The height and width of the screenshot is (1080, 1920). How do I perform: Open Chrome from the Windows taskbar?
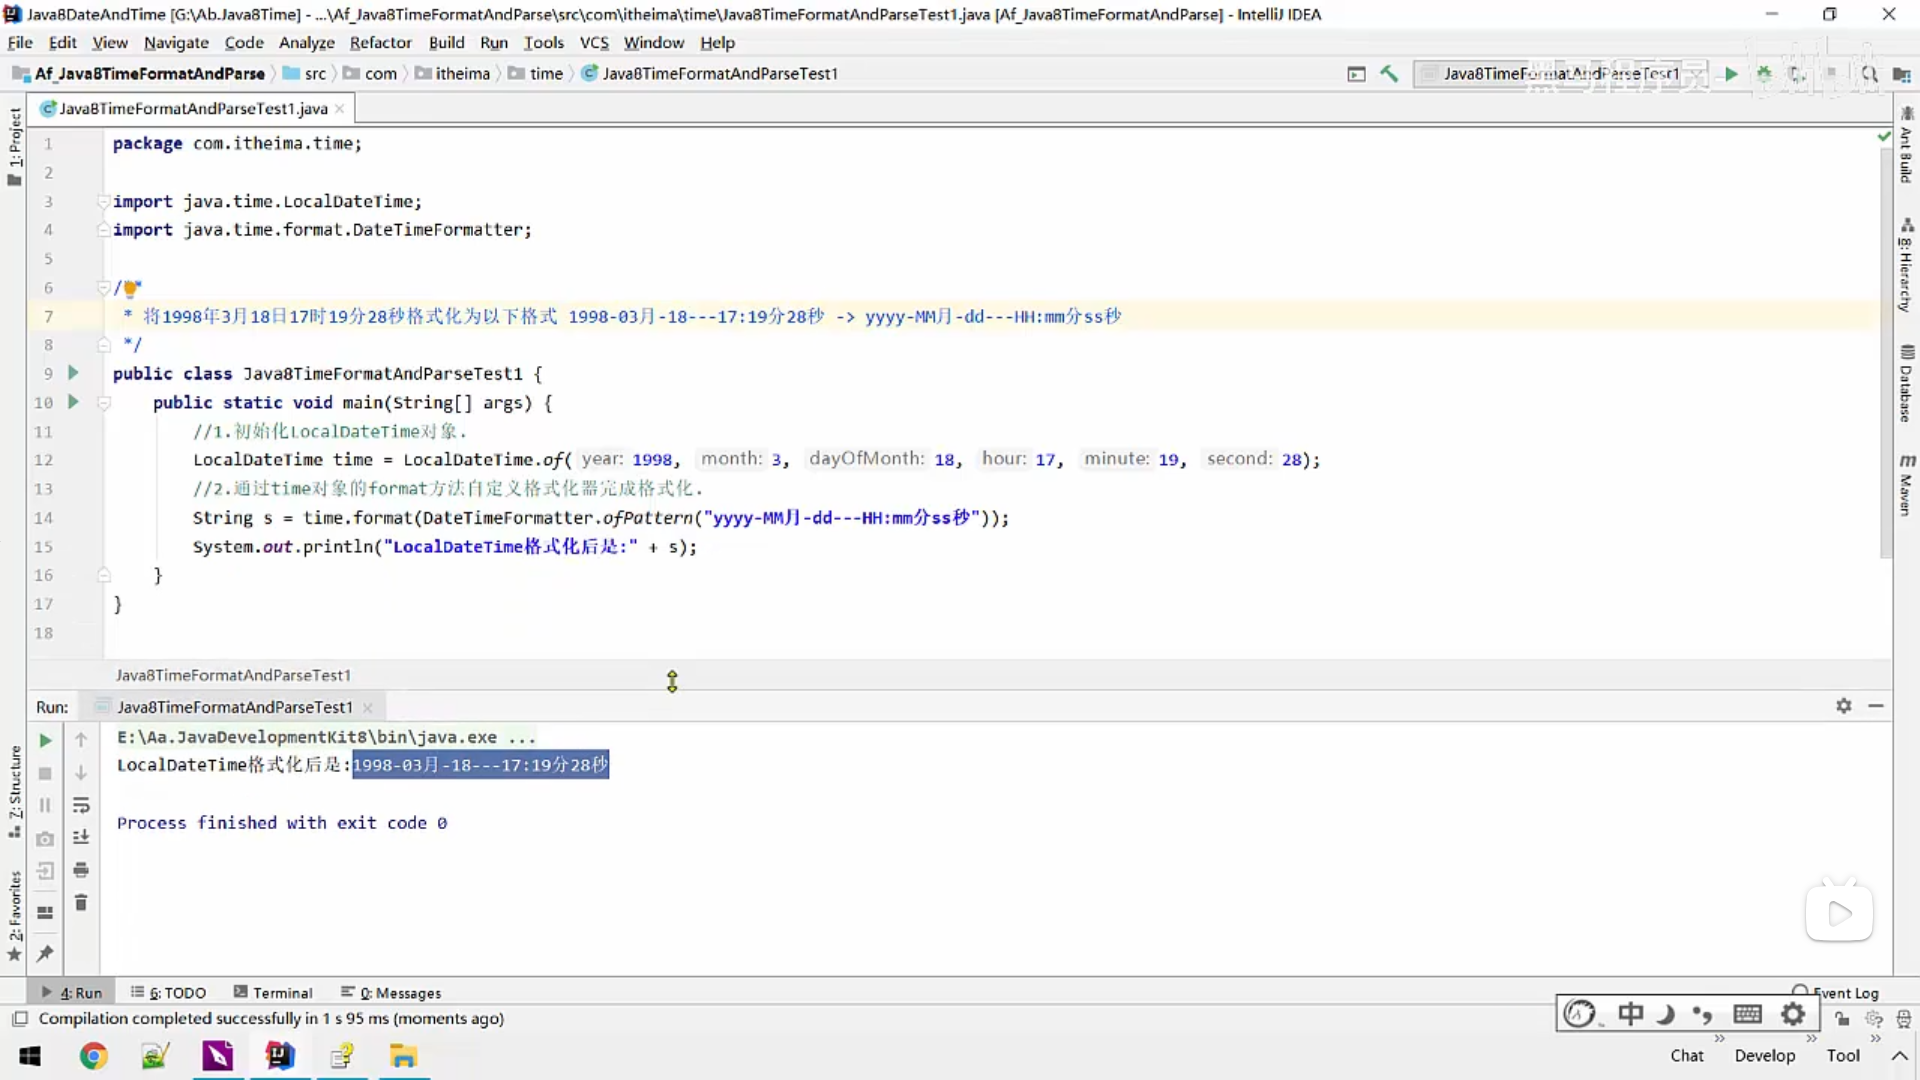[x=93, y=1056]
